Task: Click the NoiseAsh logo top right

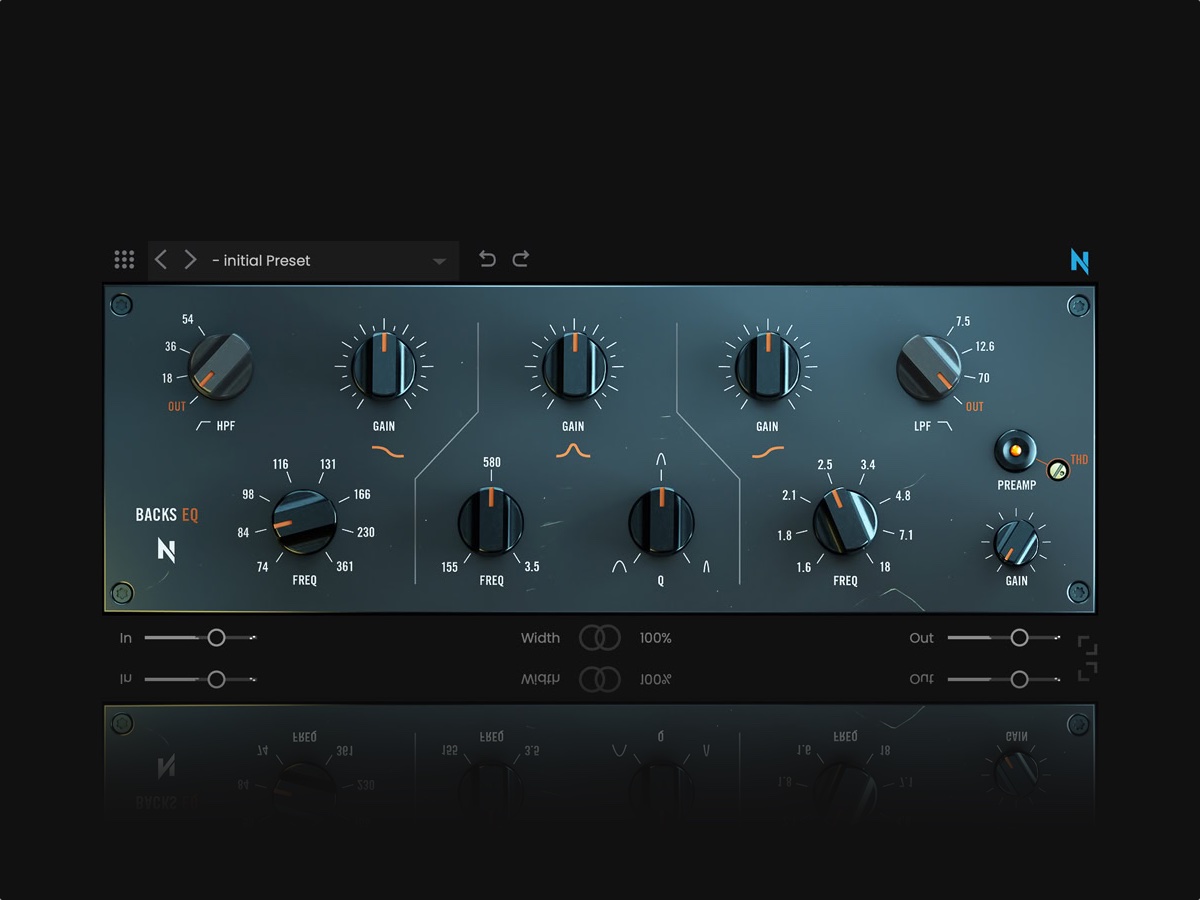Action: [x=1078, y=260]
